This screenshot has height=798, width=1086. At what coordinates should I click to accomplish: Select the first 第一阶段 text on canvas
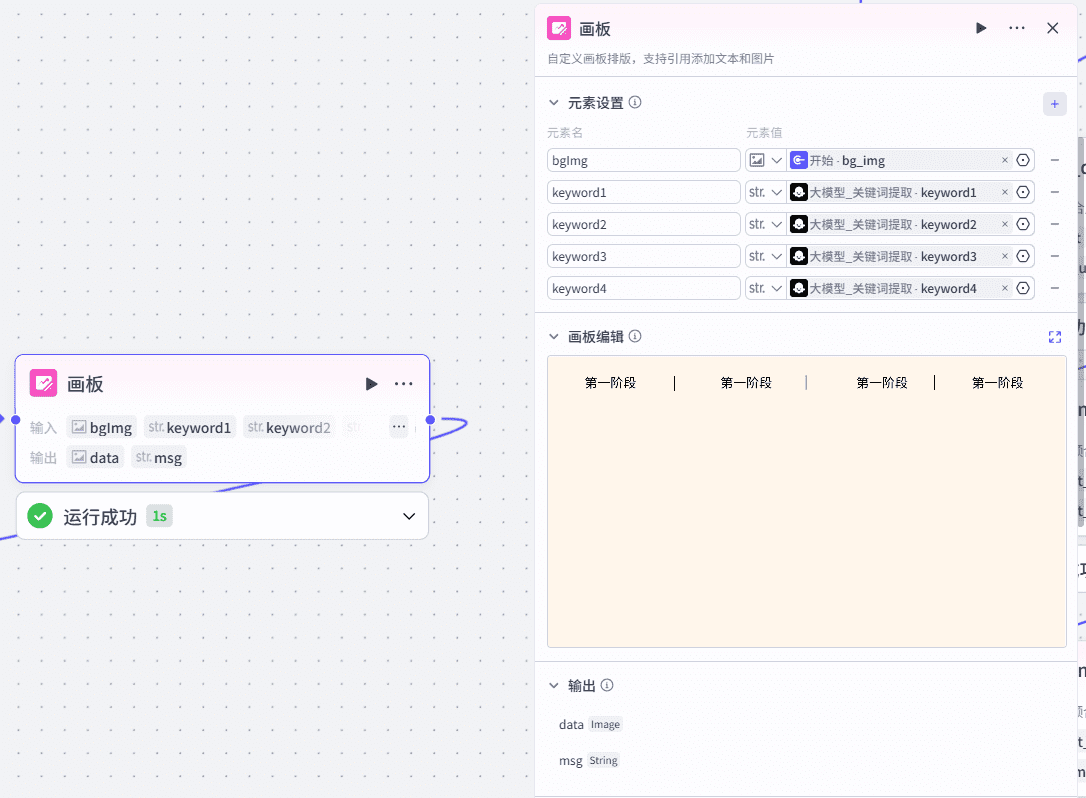tap(610, 383)
